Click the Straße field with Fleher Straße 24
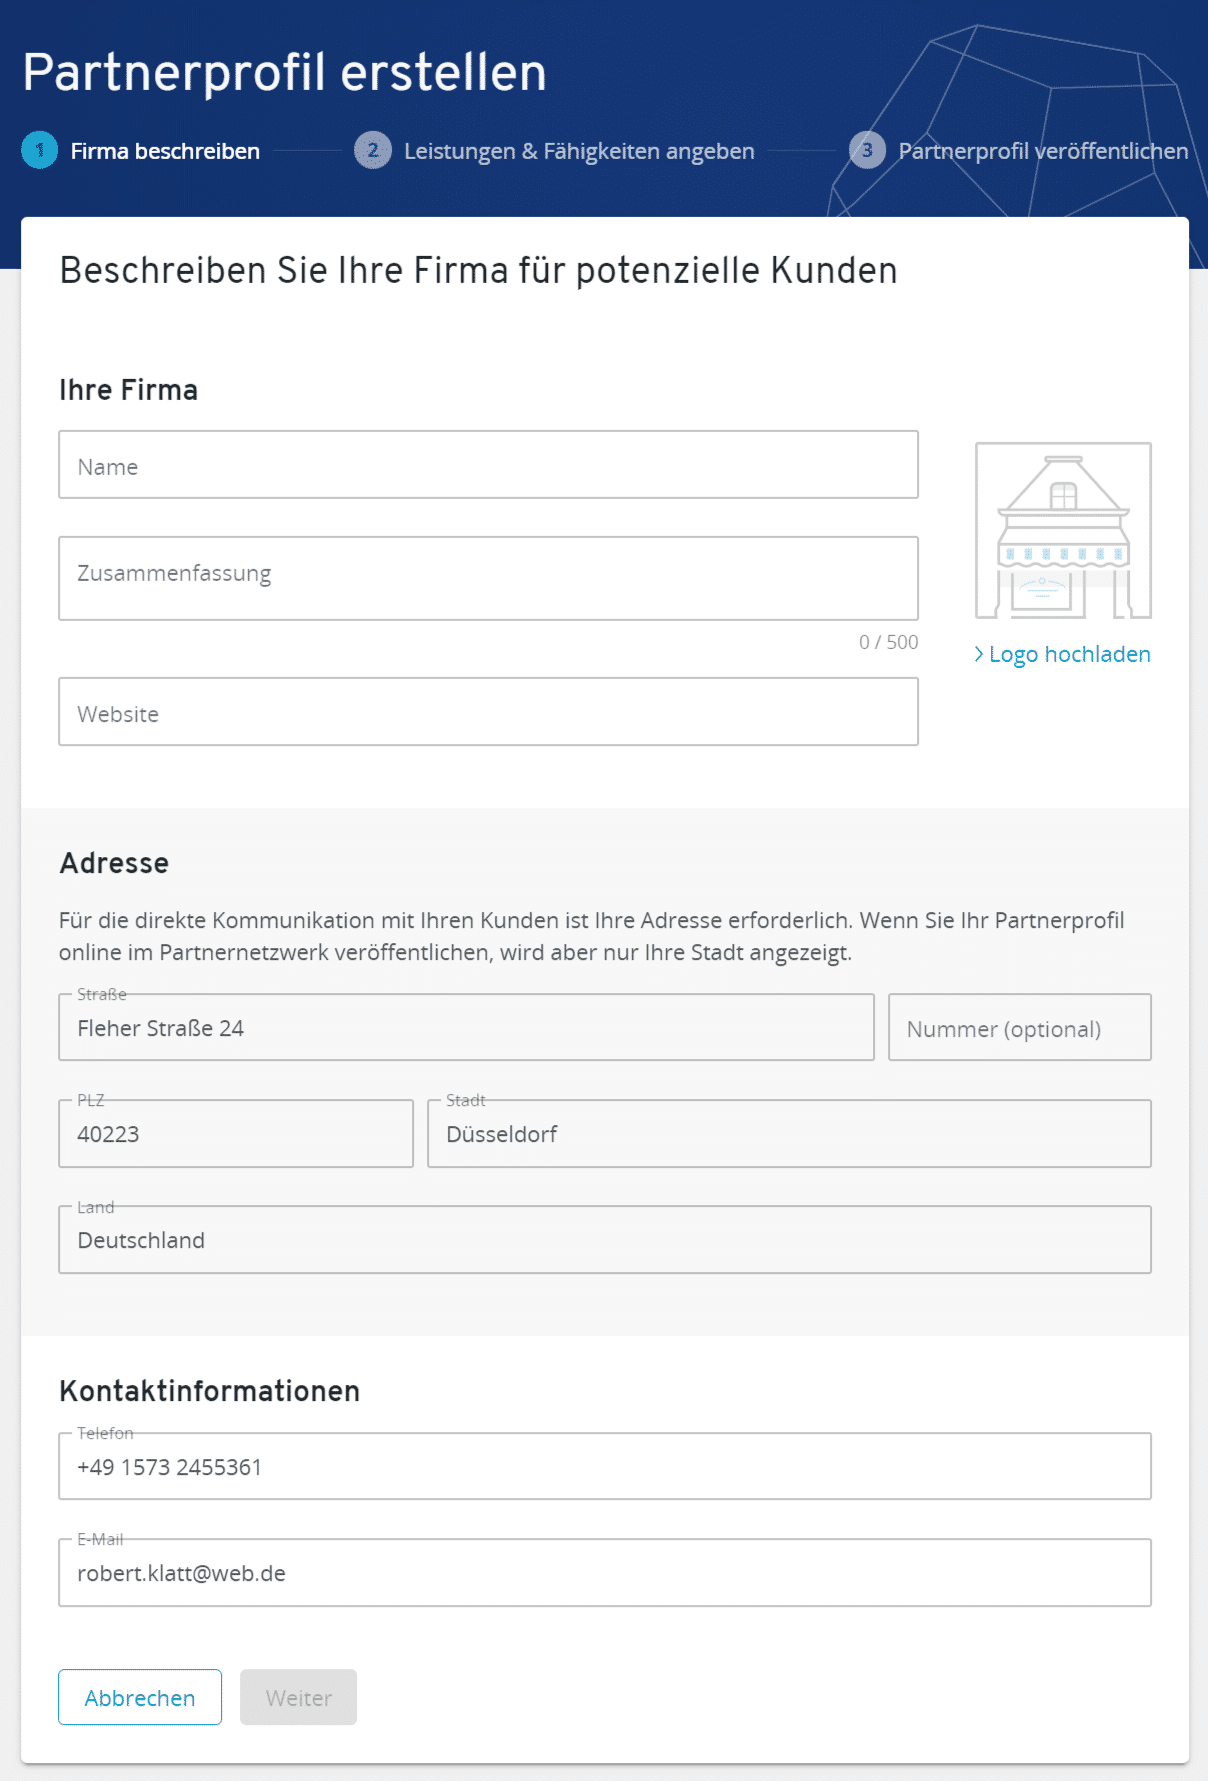The width and height of the screenshot is (1208, 1781). point(466,1028)
